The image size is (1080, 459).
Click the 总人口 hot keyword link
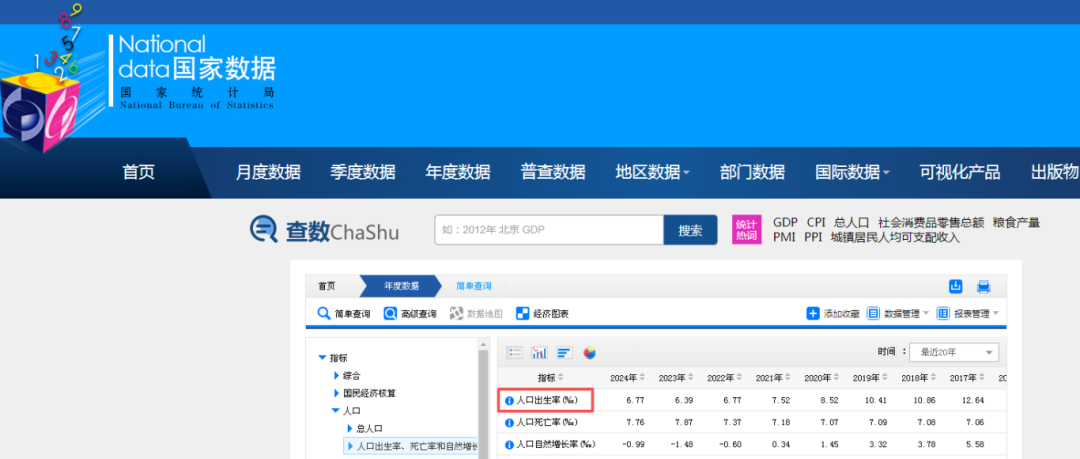click(851, 223)
